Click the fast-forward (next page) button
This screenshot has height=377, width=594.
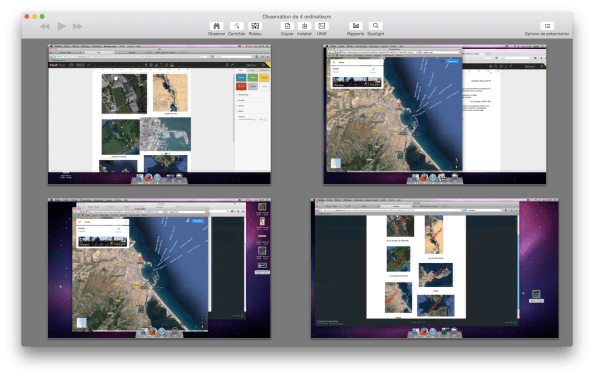coord(78,27)
